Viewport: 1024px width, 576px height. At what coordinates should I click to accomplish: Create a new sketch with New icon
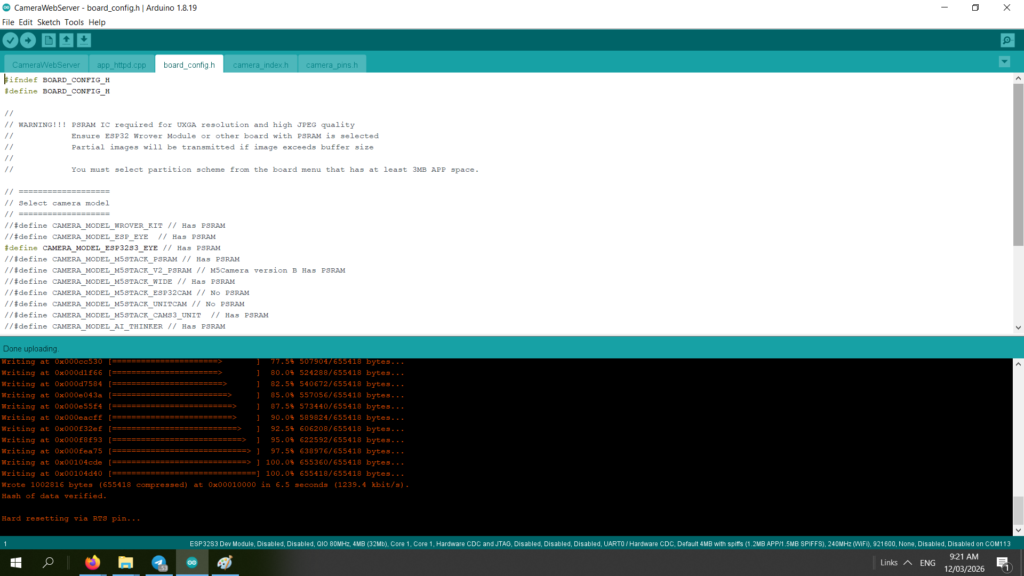click(x=48, y=40)
